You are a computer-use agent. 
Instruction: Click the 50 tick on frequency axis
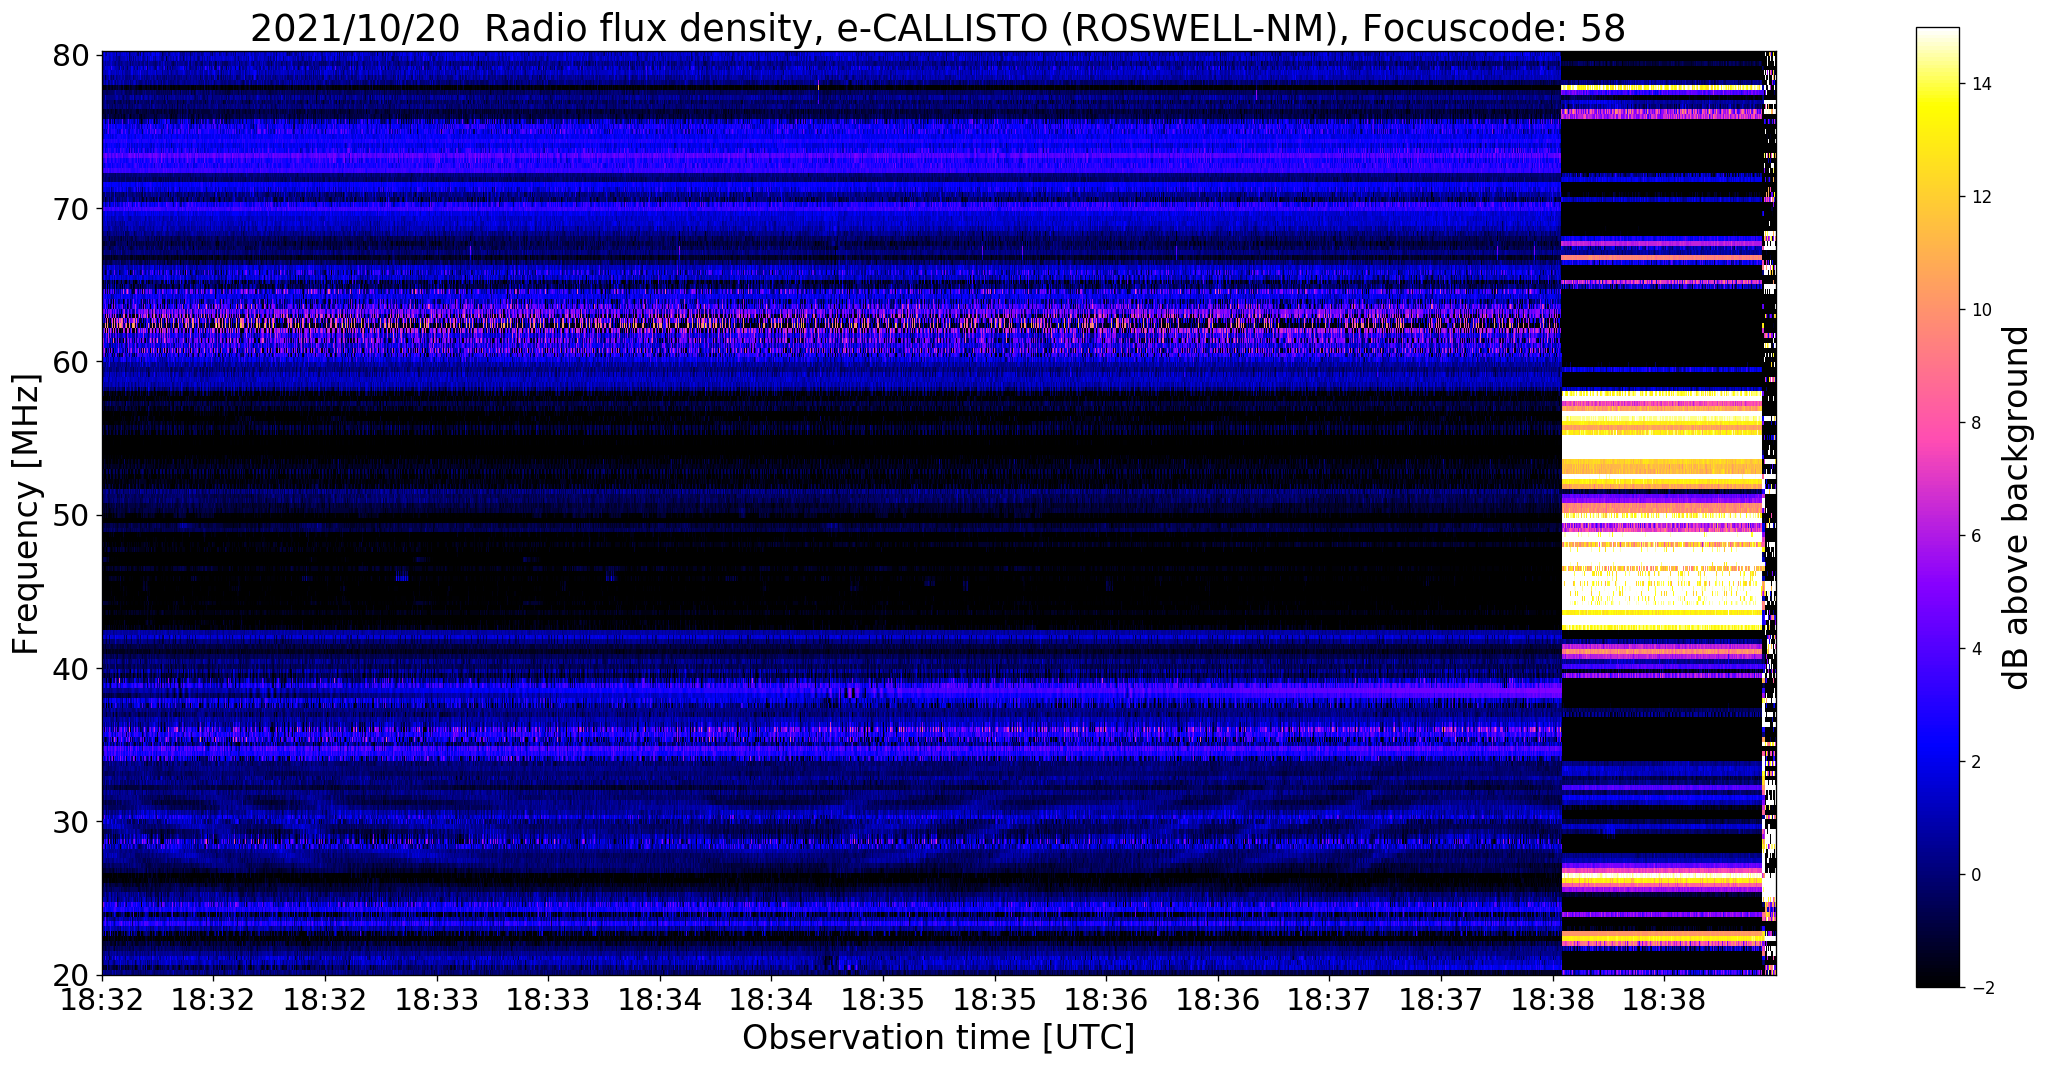tap(69, 516)
